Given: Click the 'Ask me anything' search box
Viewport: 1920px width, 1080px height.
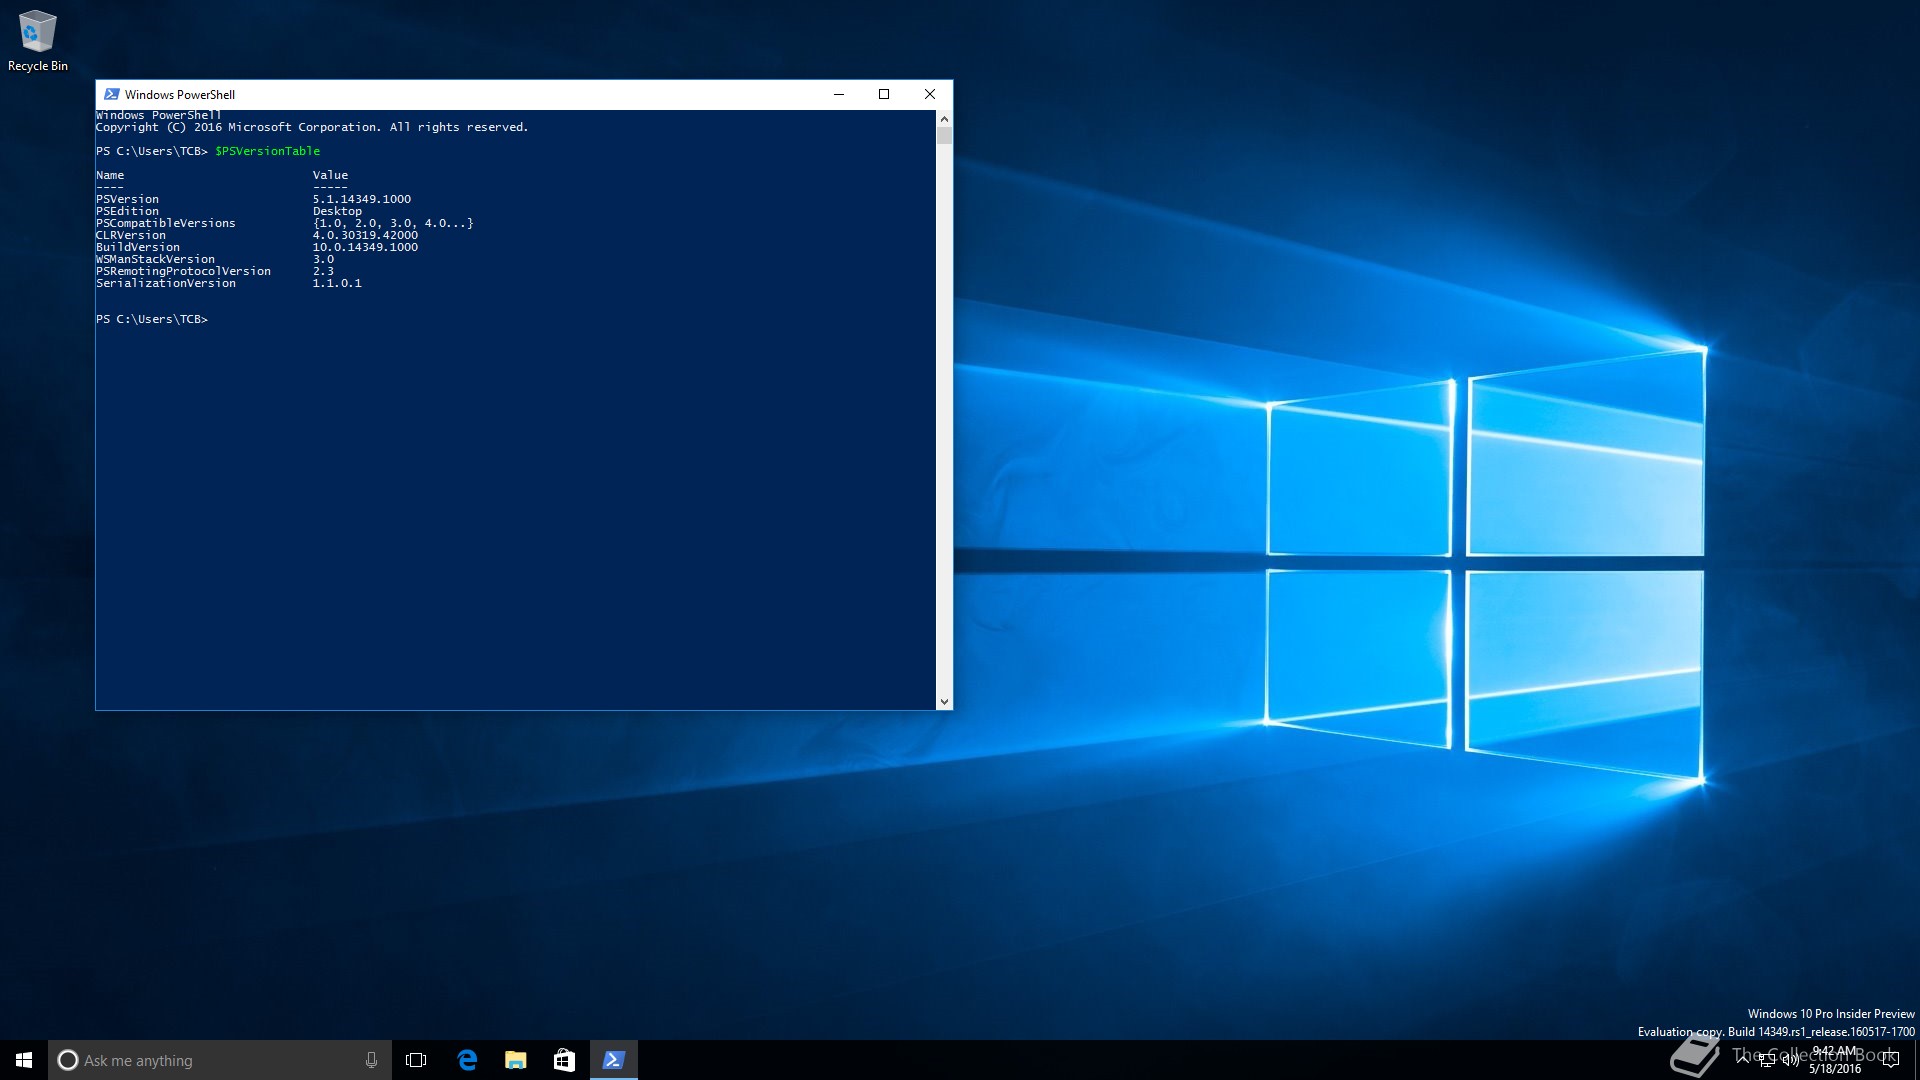Looking at the screenshot, I should point(219,1060).
